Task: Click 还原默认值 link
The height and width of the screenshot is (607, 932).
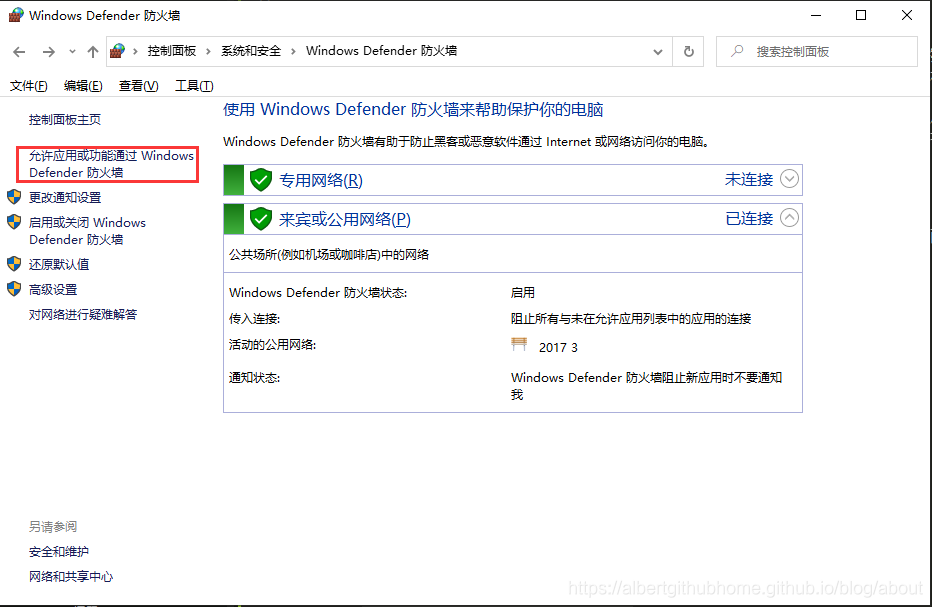Action: [59, 264]
